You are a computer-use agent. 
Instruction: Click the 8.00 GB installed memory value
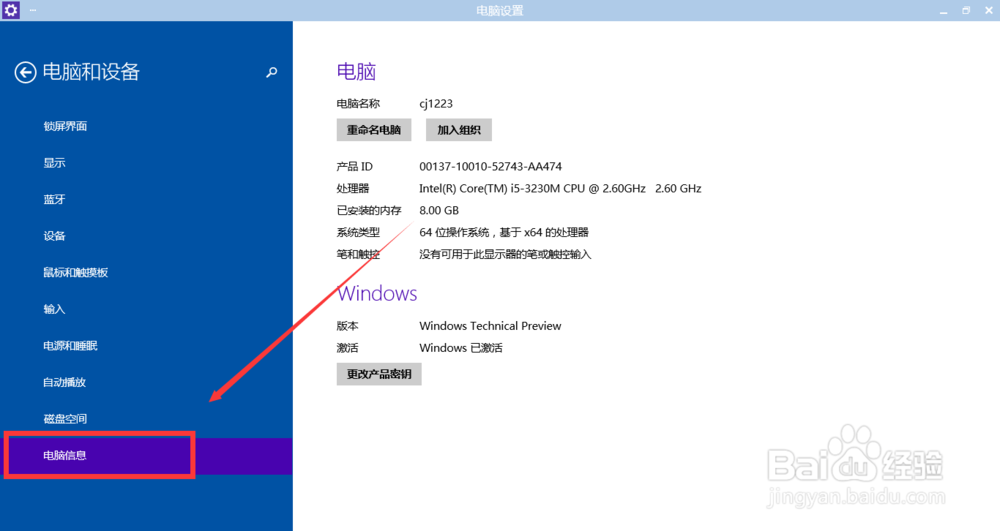point(439,210)
